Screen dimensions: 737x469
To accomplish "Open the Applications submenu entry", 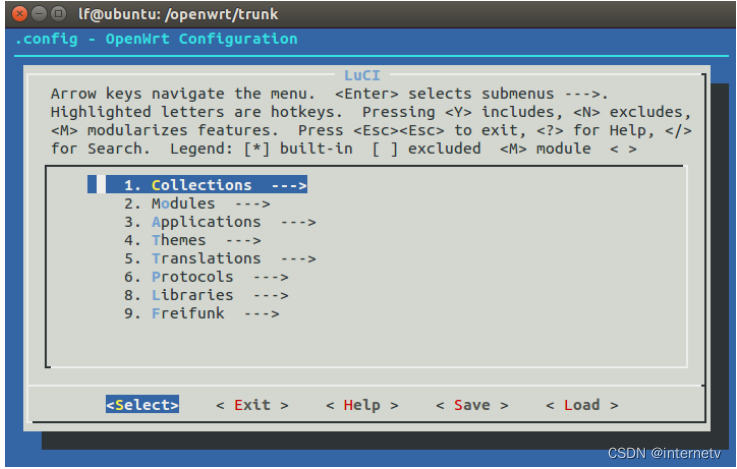I will (220, 222).
